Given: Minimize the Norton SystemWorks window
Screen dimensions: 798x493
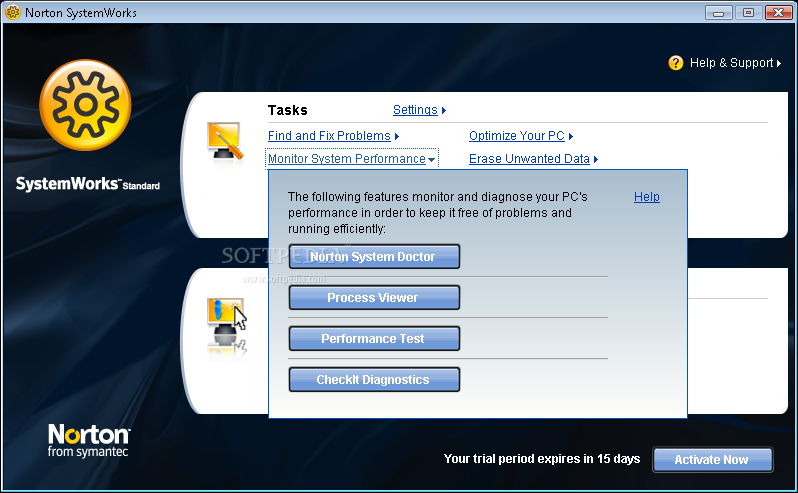Looking at the screenshot, I should [x=719, y=13].
